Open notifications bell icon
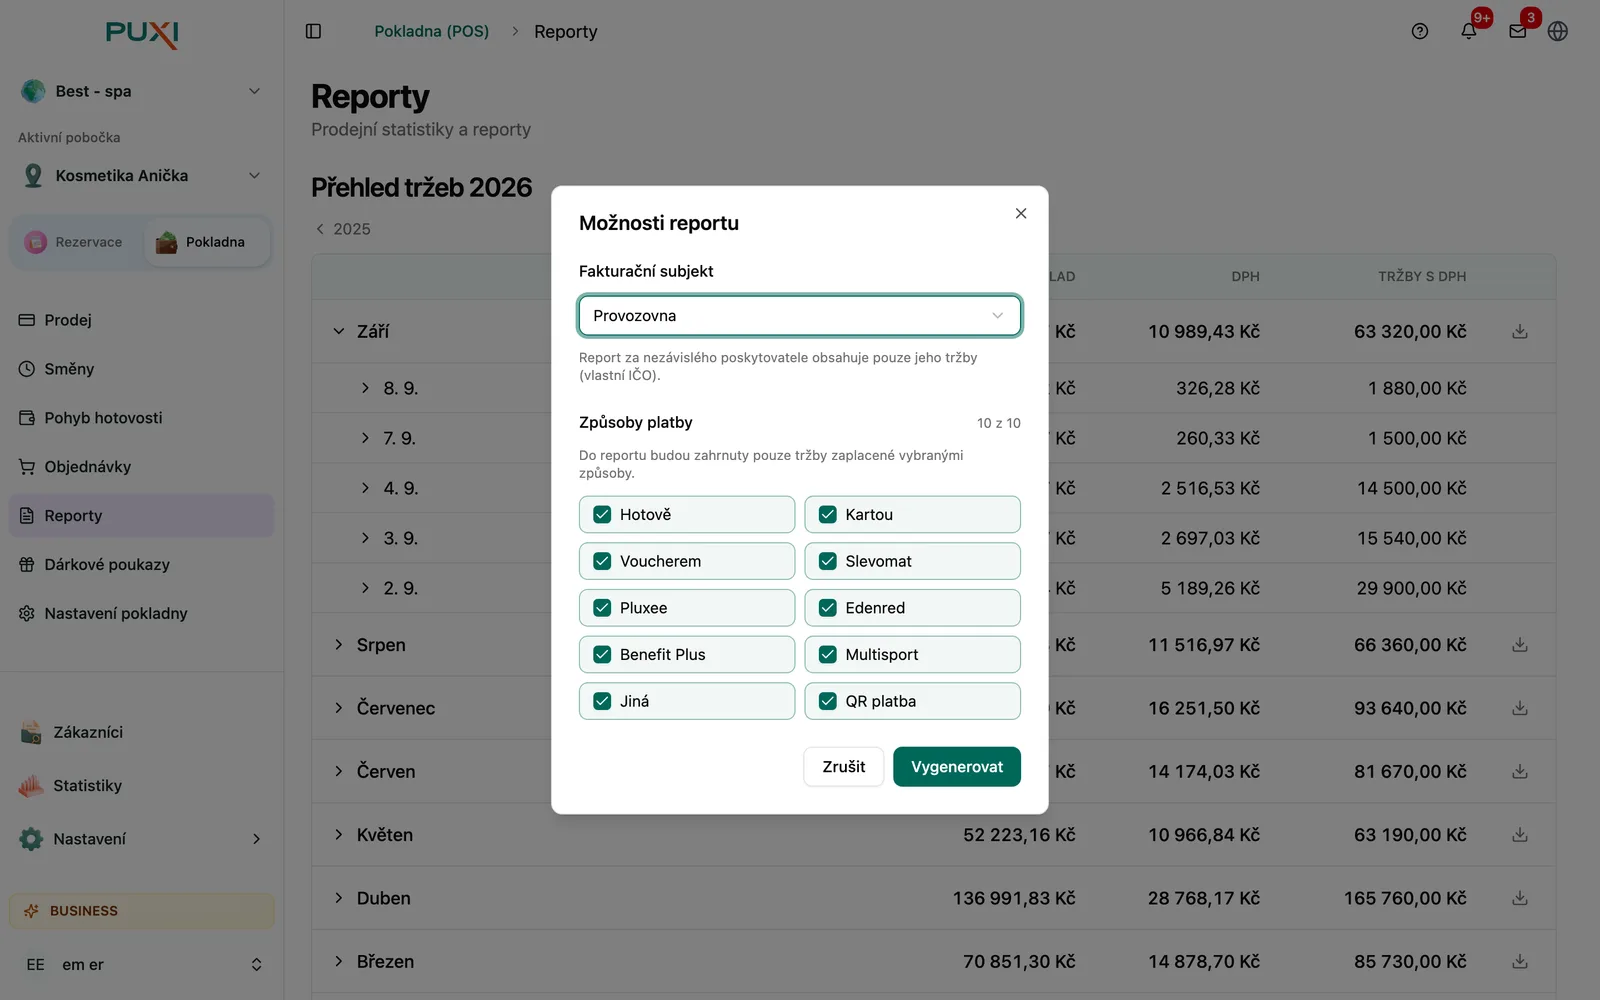The height and width of the screenshot is (1000, 1600). pyautogui.click(x=1469, y=31)
